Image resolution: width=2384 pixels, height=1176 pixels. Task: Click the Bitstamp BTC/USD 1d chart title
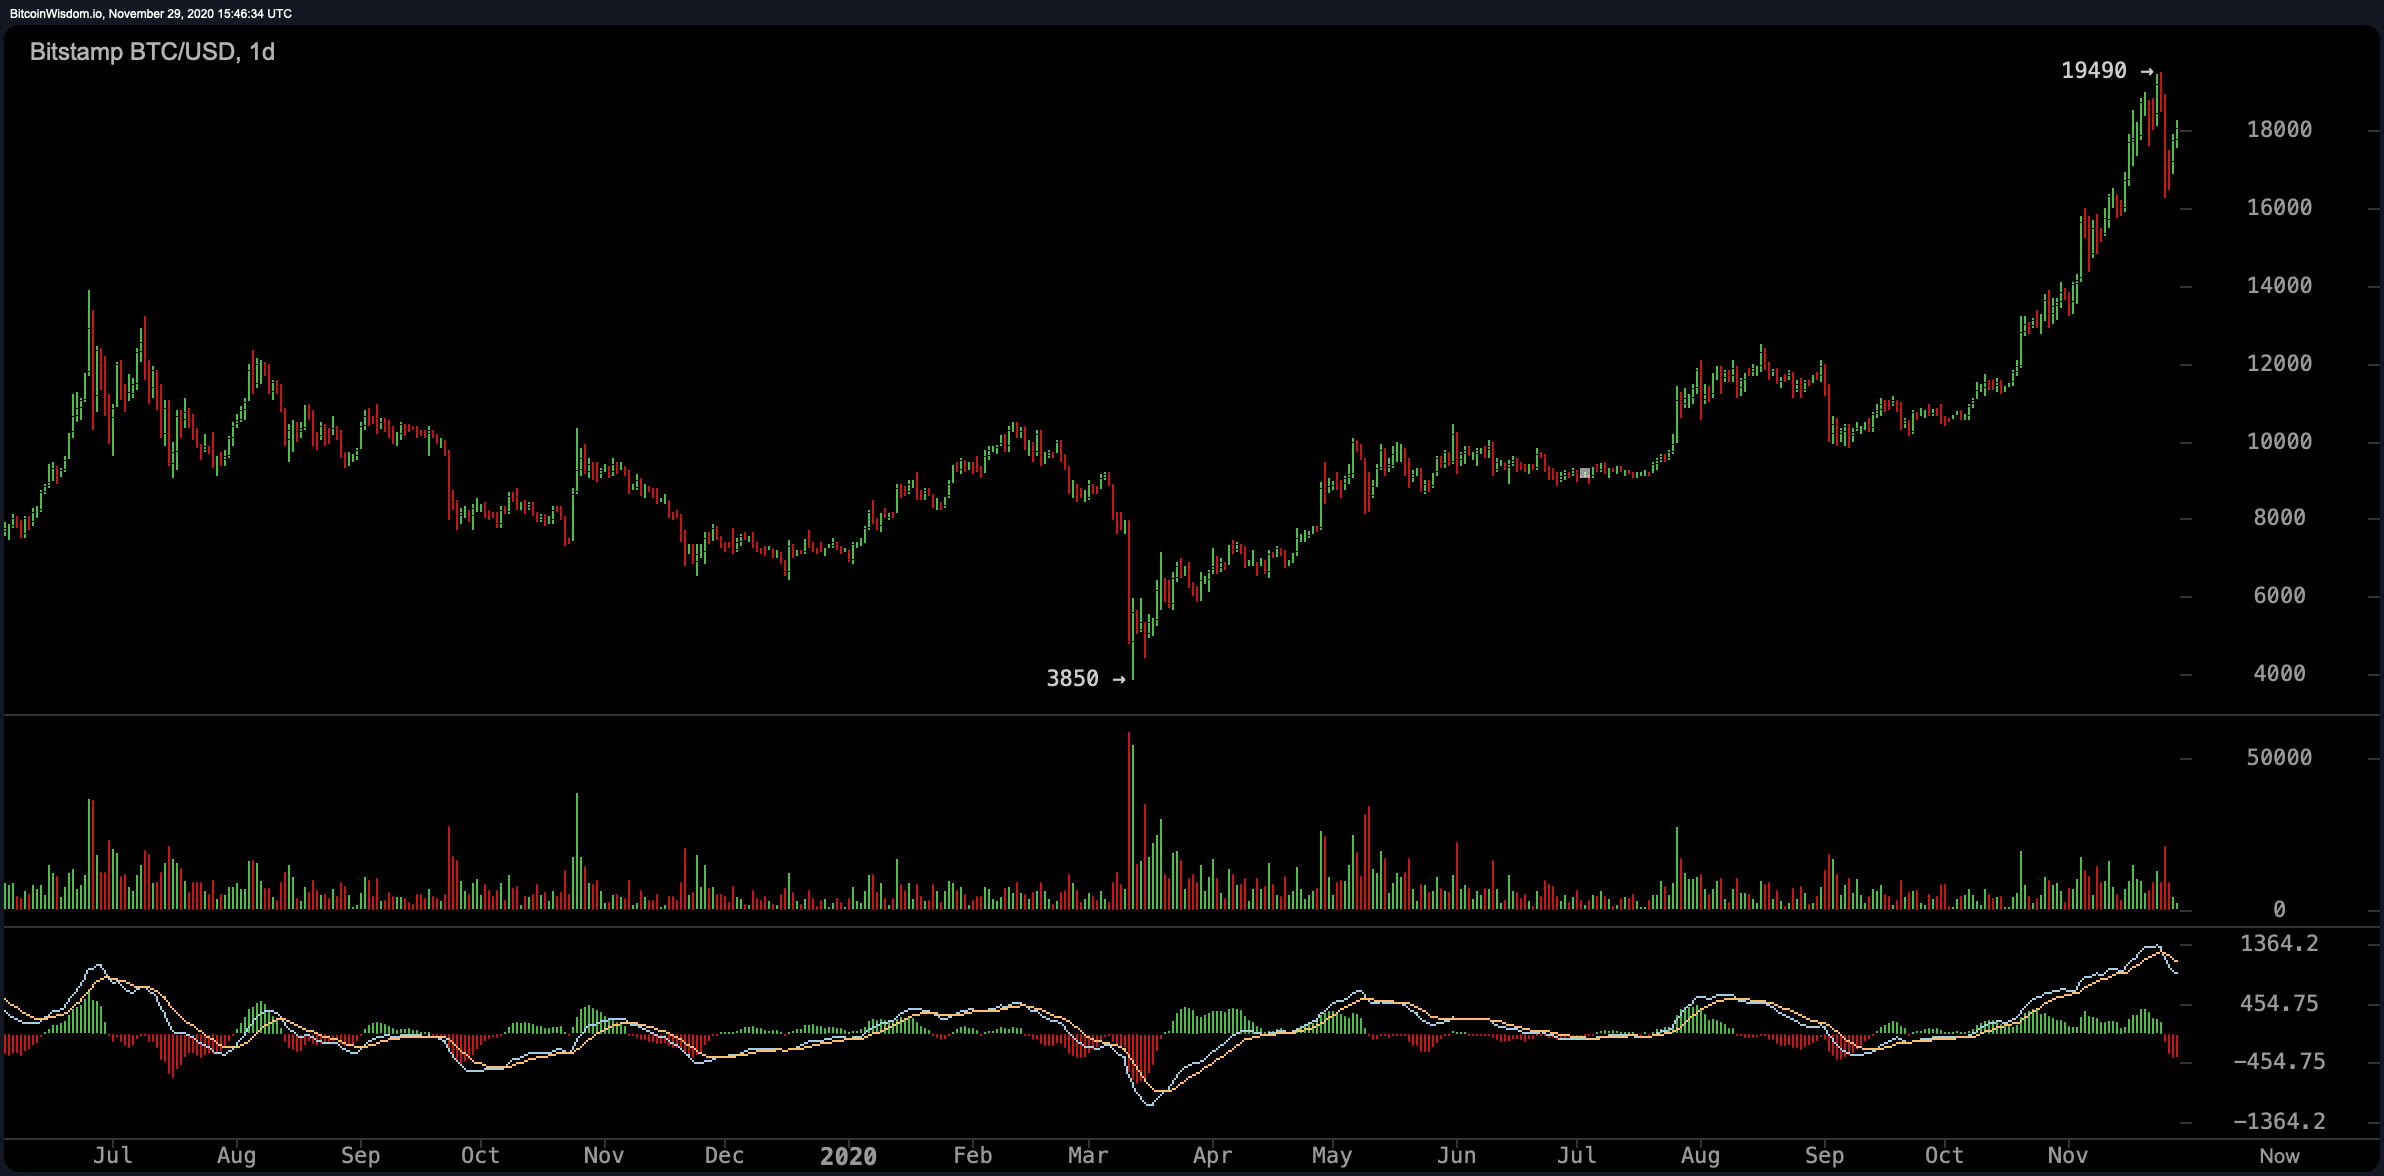152,52
